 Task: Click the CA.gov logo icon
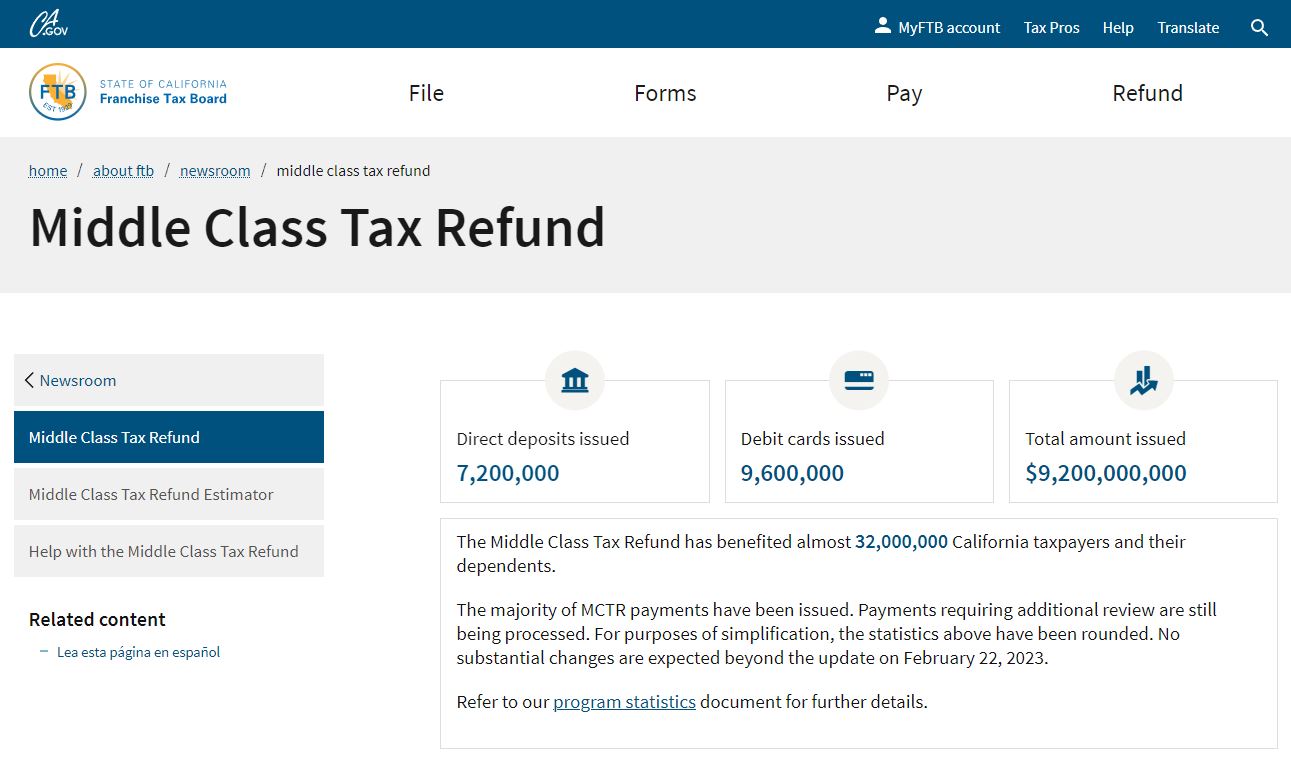(x=48, y=24)
